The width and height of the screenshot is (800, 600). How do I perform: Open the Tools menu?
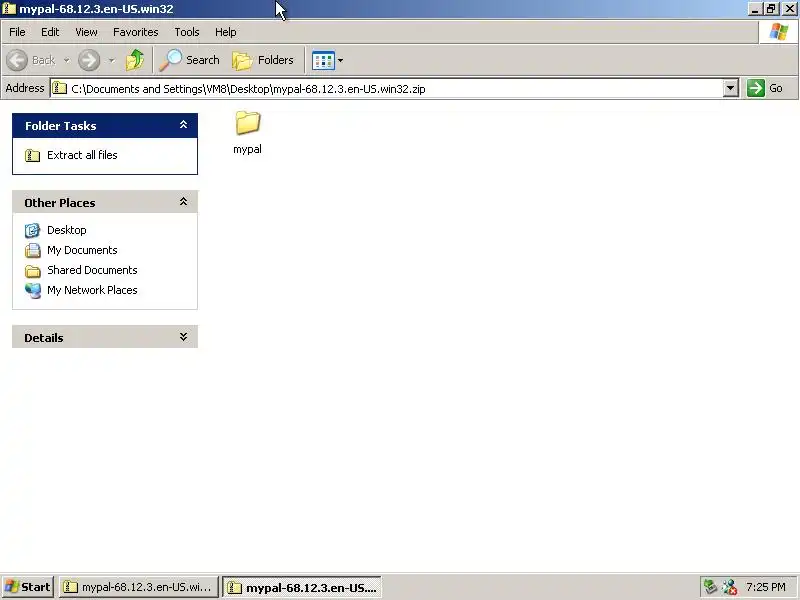click(x=187, y=32)
